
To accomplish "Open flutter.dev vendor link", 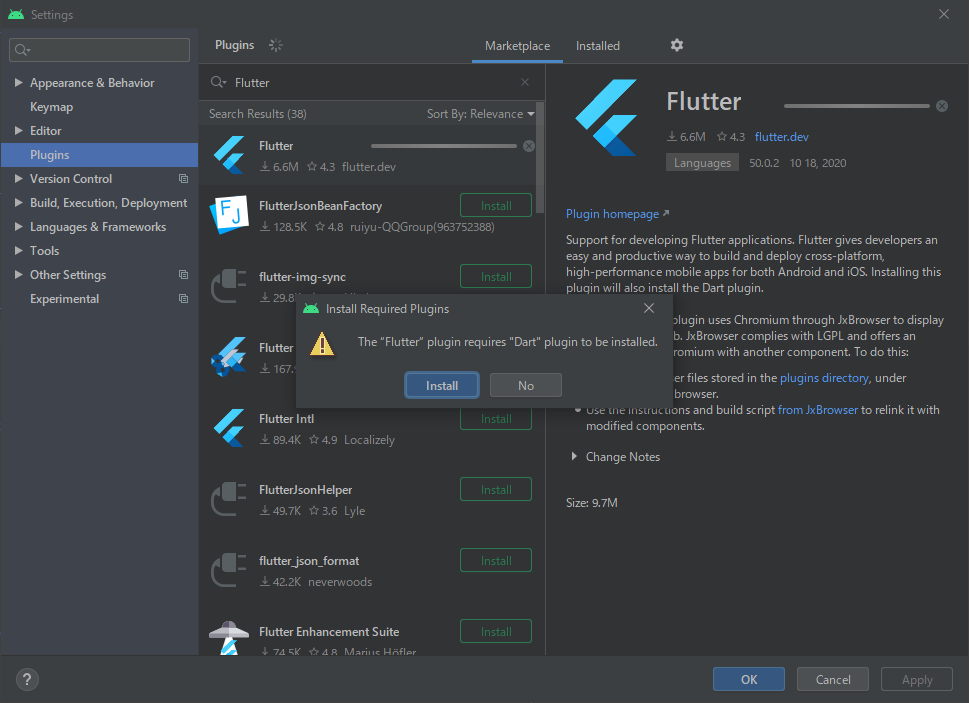I will coord(781,137).
